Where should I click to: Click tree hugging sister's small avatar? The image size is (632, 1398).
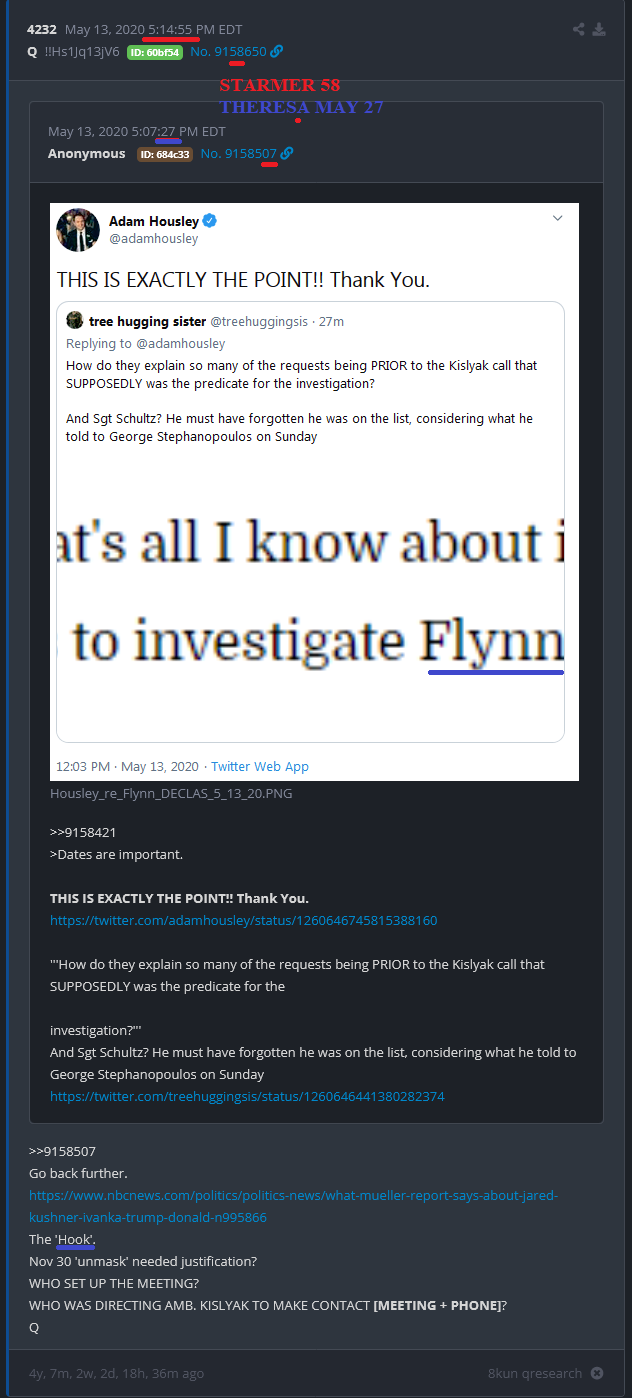coord(75,321)
